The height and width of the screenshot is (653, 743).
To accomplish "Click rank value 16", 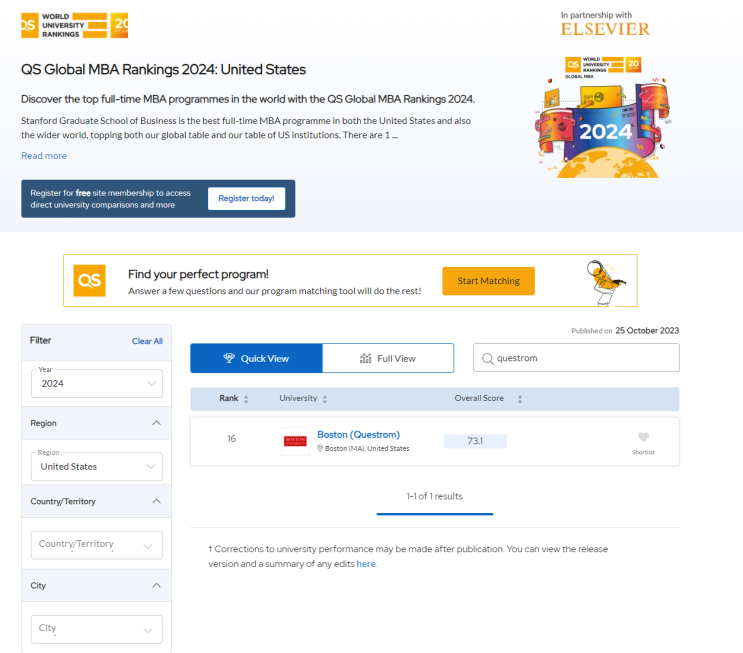I will pyautogui.click(x=231, y=439).
